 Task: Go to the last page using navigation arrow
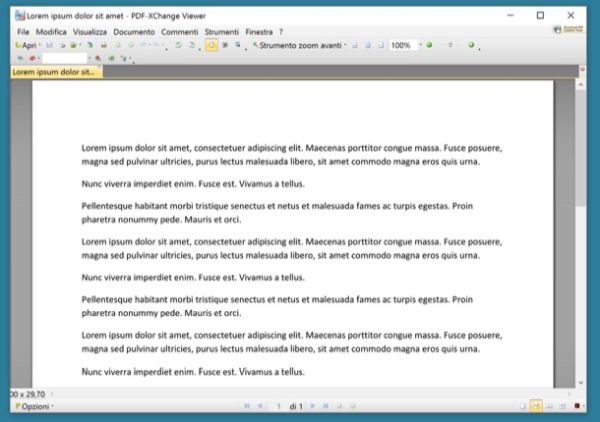324,406
